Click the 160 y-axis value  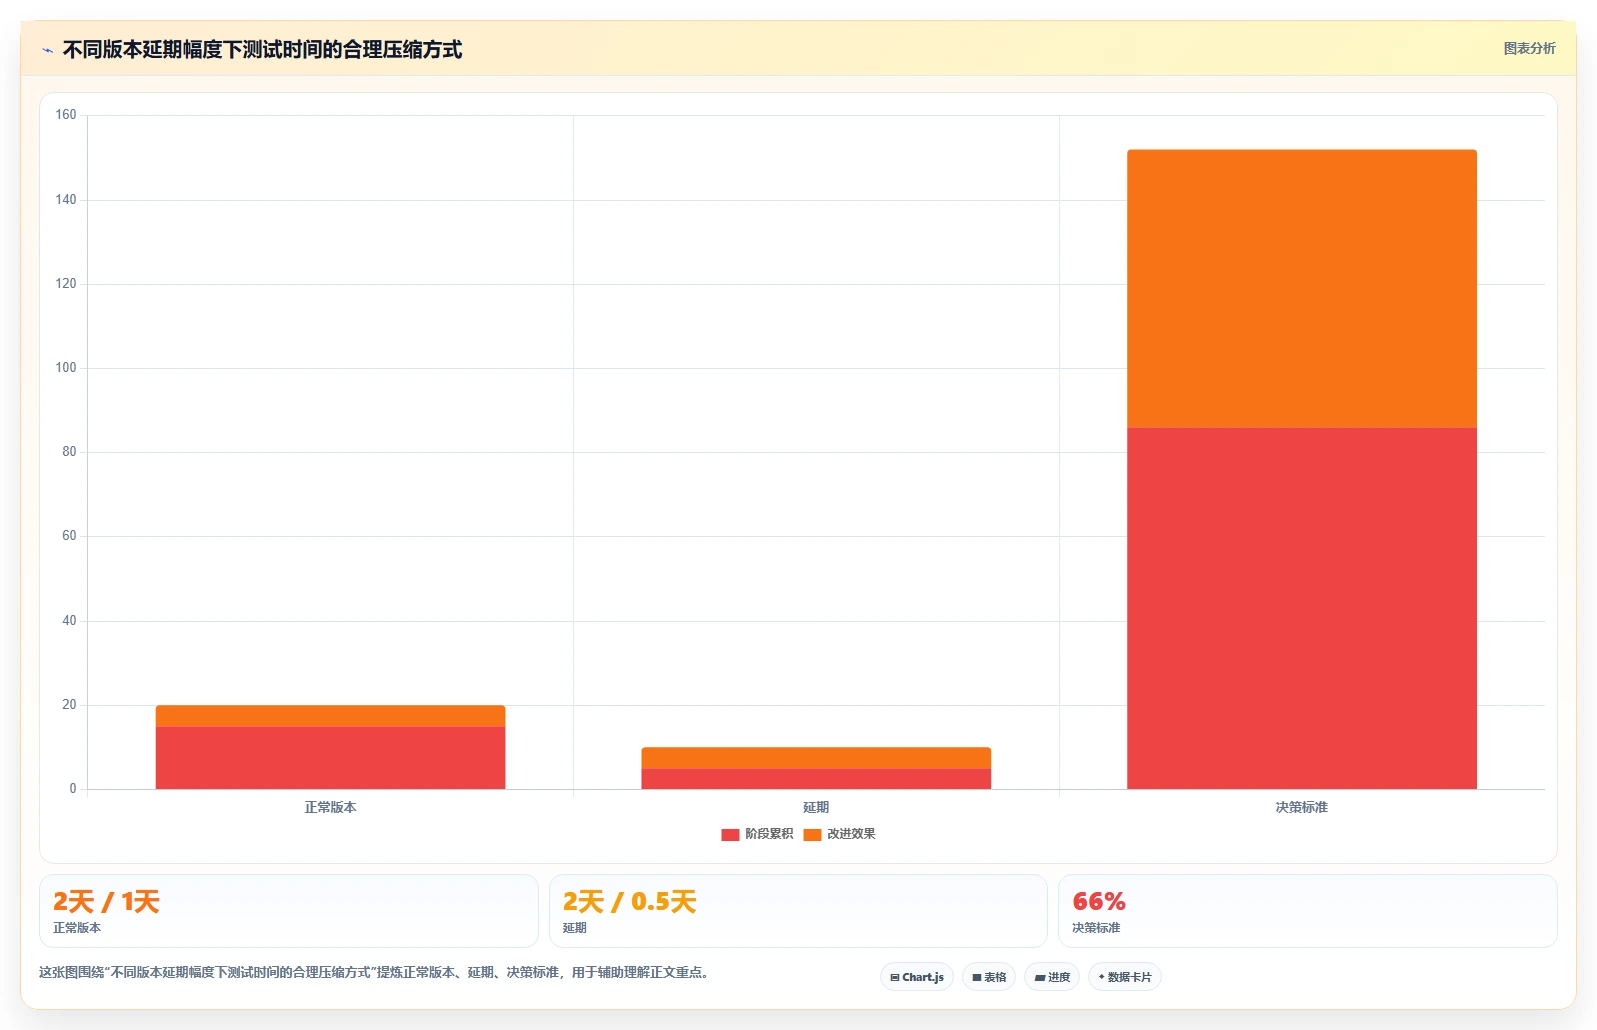[66, 115]
